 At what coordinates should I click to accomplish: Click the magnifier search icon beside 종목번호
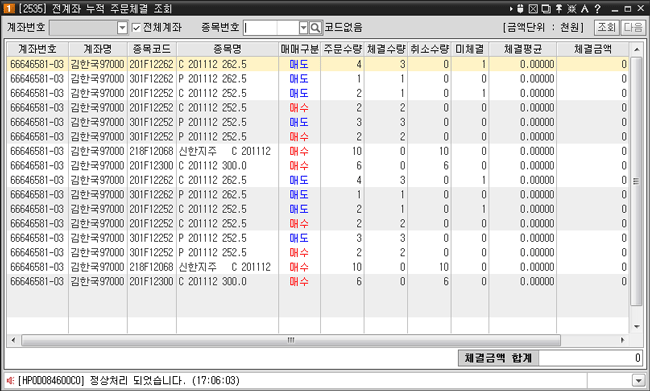click(315, 28)
